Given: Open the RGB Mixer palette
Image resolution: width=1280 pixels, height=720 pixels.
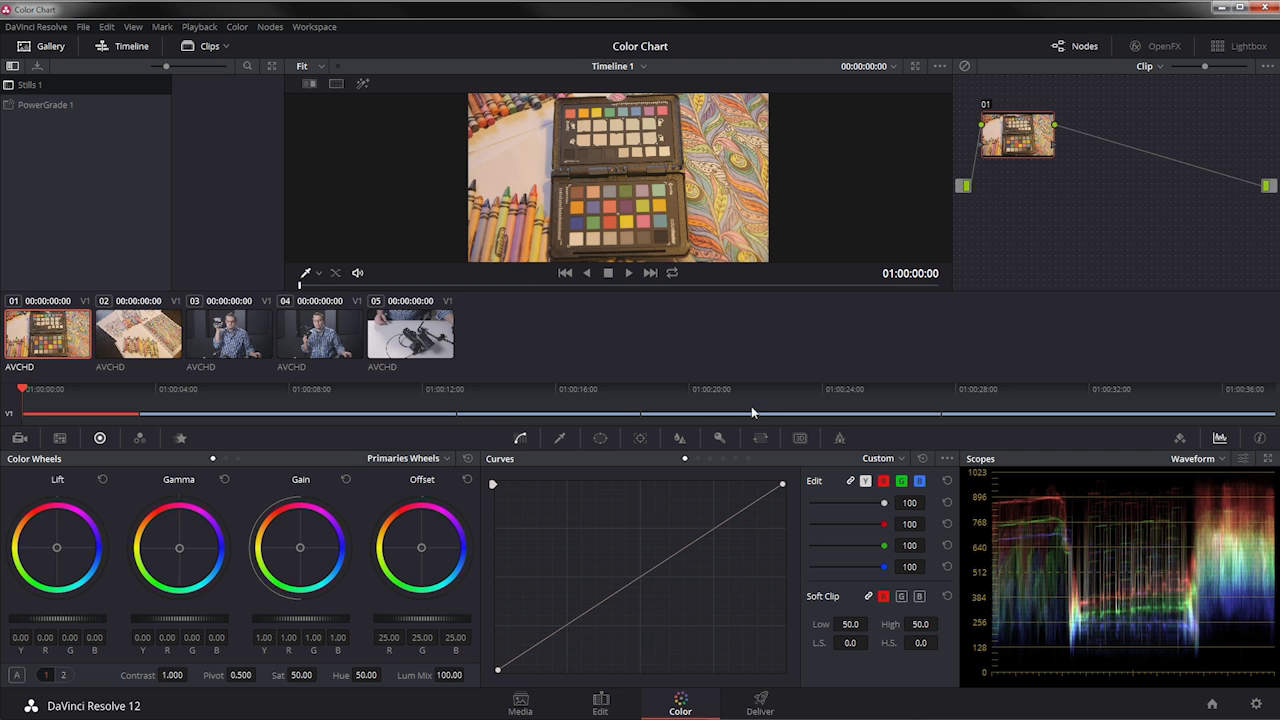Looking at the screenshot, I should (x=140, y=438).
